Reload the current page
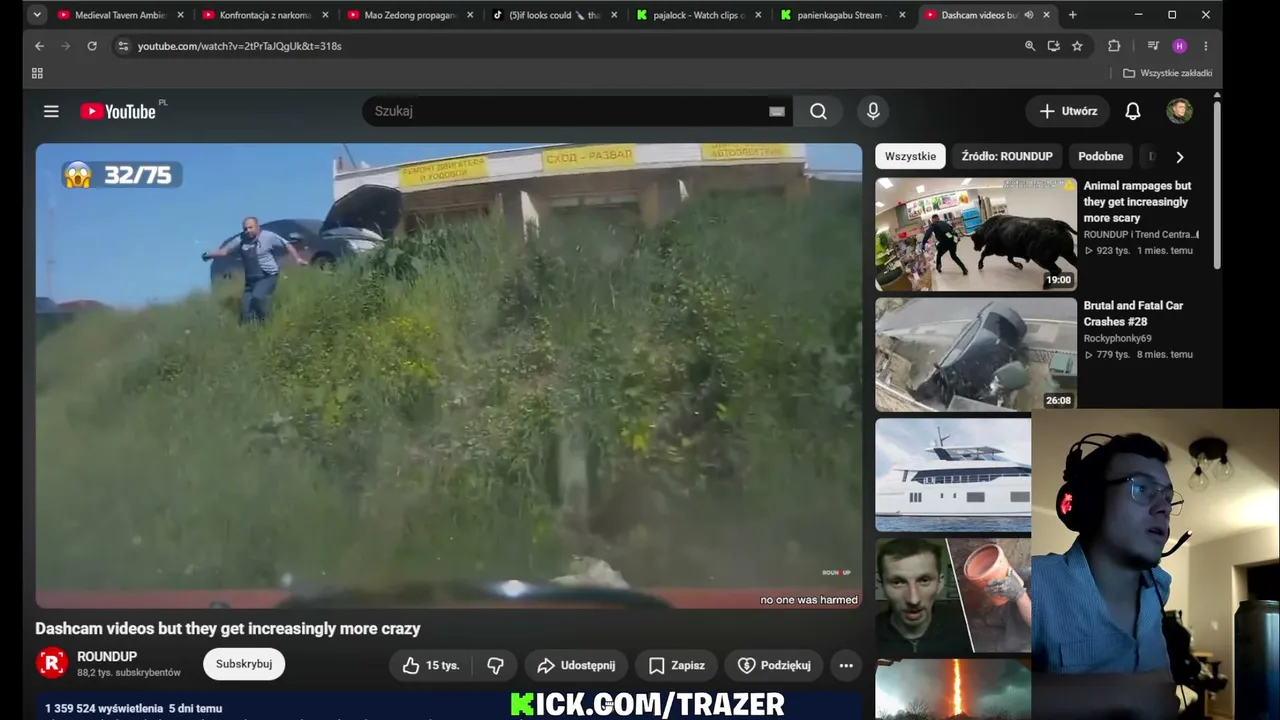Viewport: 1280px width, 720px height. click(x=92, y=46)
